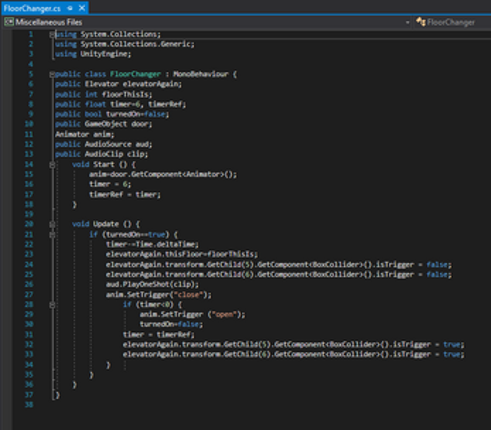Click the FloorChanger class icon
This screenshot has width=491, height=430.
tap(421, 22)
